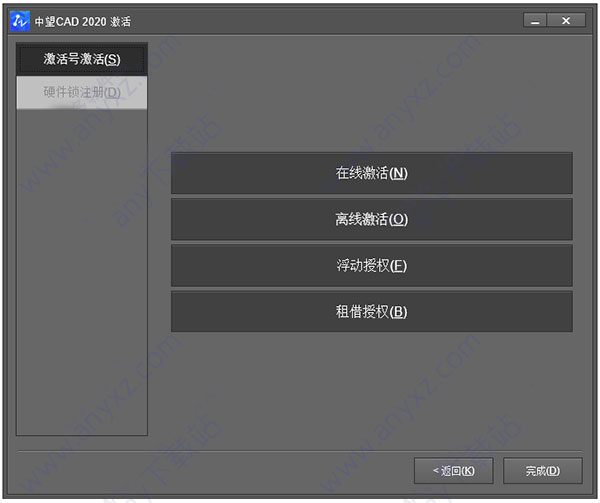Click blank area above 在线激活(N) button

point(372,96)
